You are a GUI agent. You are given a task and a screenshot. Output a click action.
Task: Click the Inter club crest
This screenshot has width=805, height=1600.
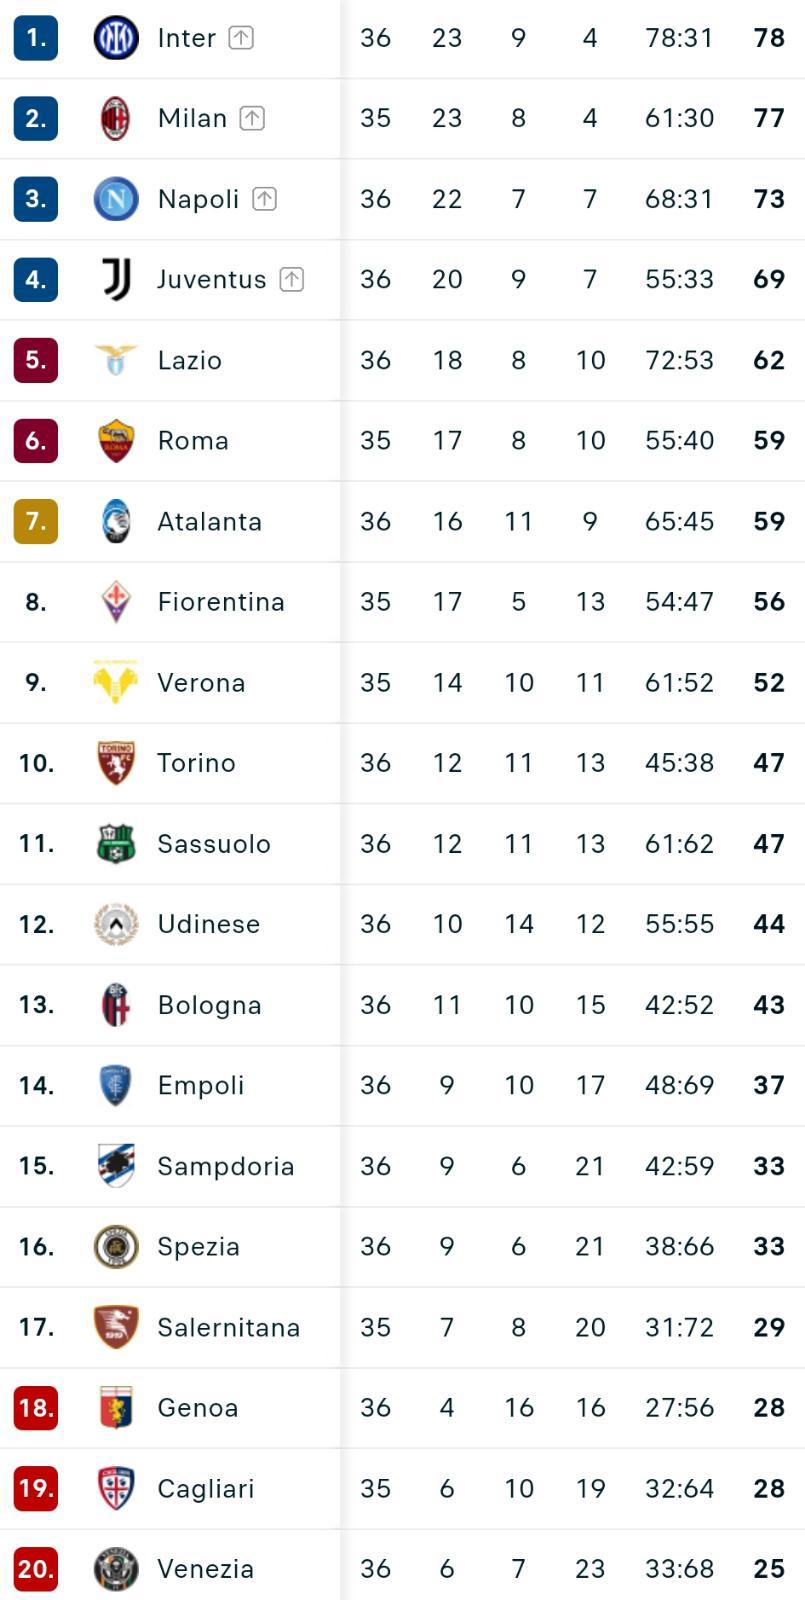pos(115,38)
